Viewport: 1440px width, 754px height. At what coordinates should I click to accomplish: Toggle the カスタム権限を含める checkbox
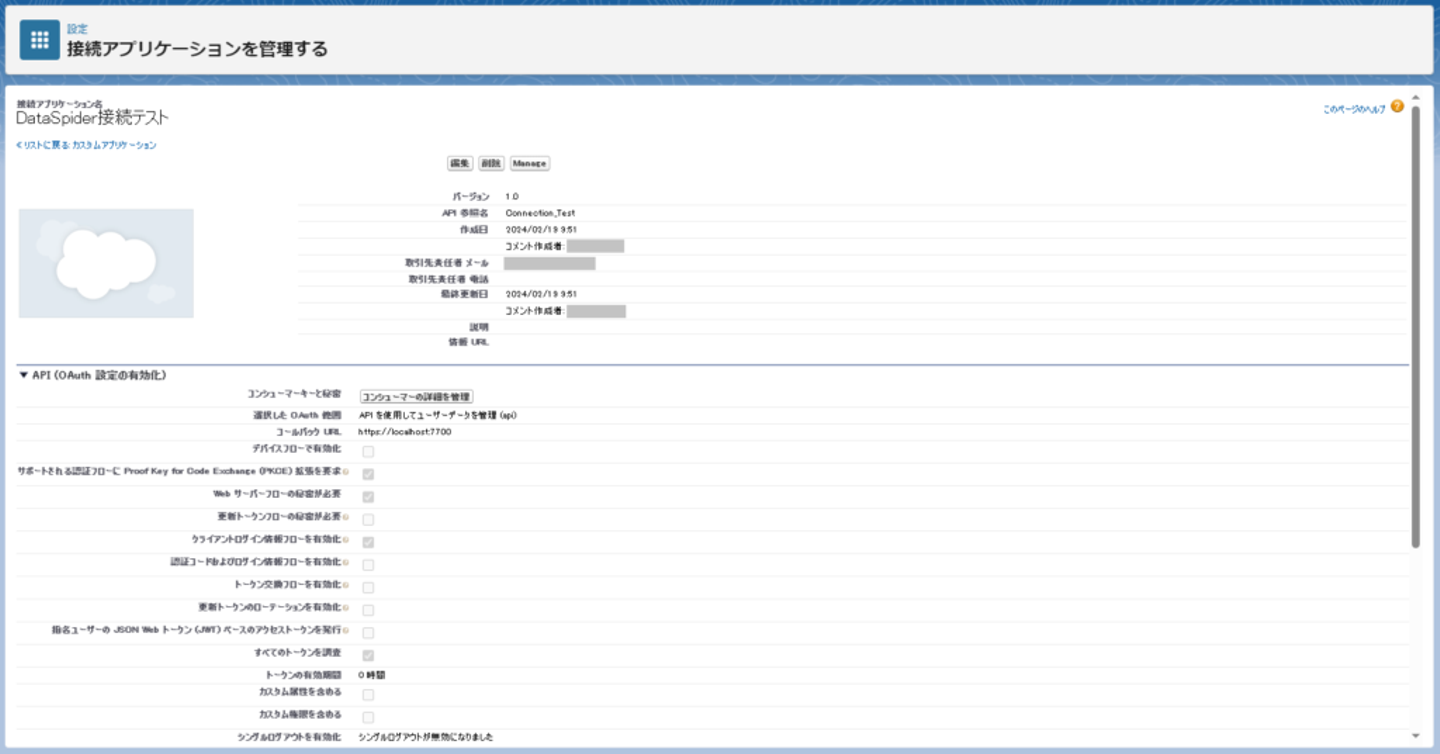pos(368,717)
